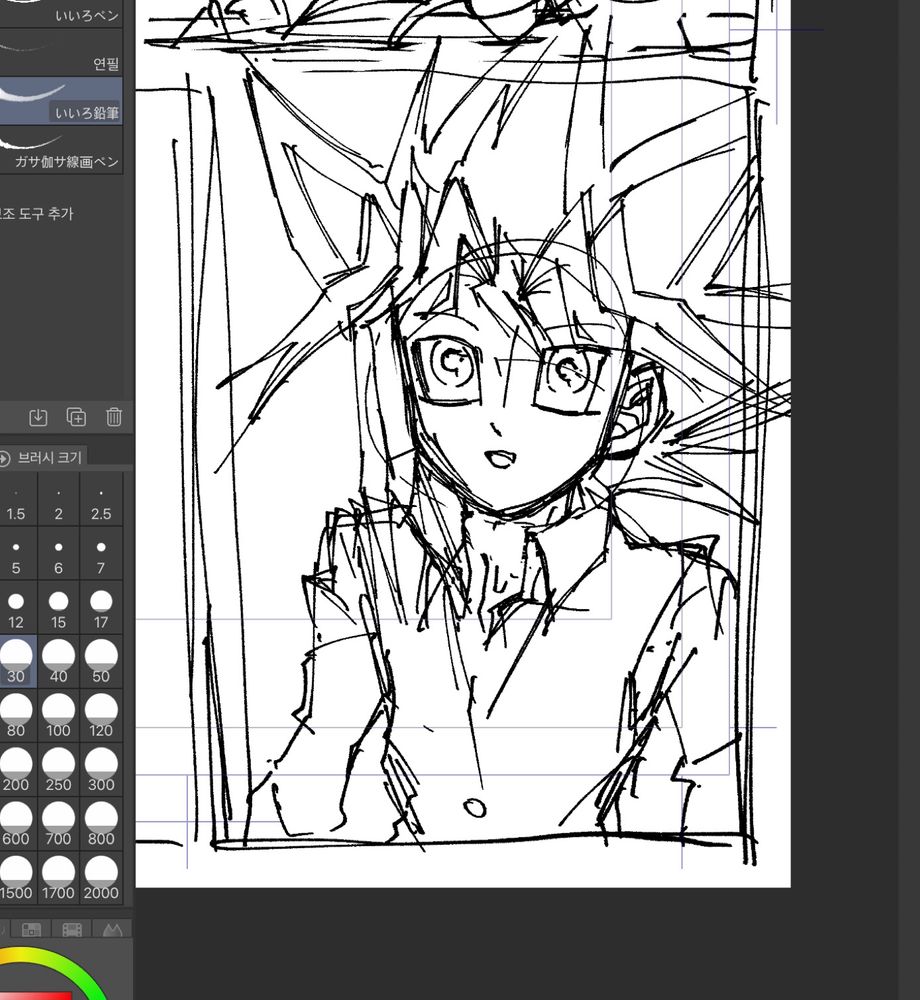The width and height of the screenshot is (920, 1000).
Task: Select the 연필 pencil sub tool
Action: coord(61,53)
